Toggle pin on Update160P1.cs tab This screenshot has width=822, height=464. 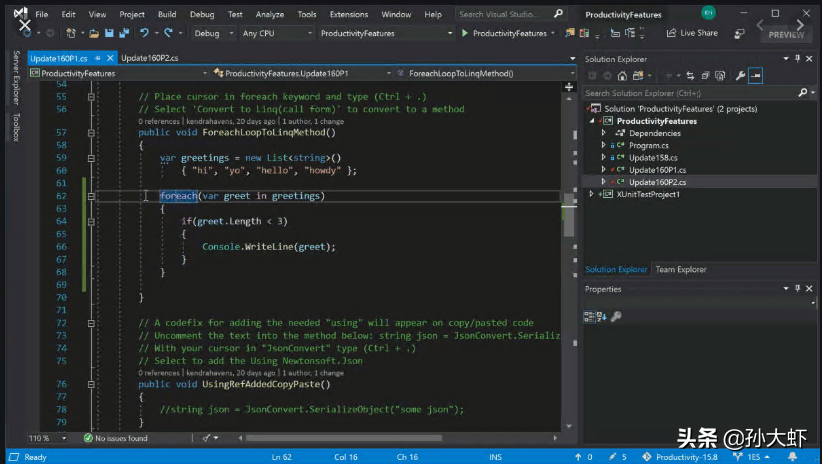click(96, 59)
